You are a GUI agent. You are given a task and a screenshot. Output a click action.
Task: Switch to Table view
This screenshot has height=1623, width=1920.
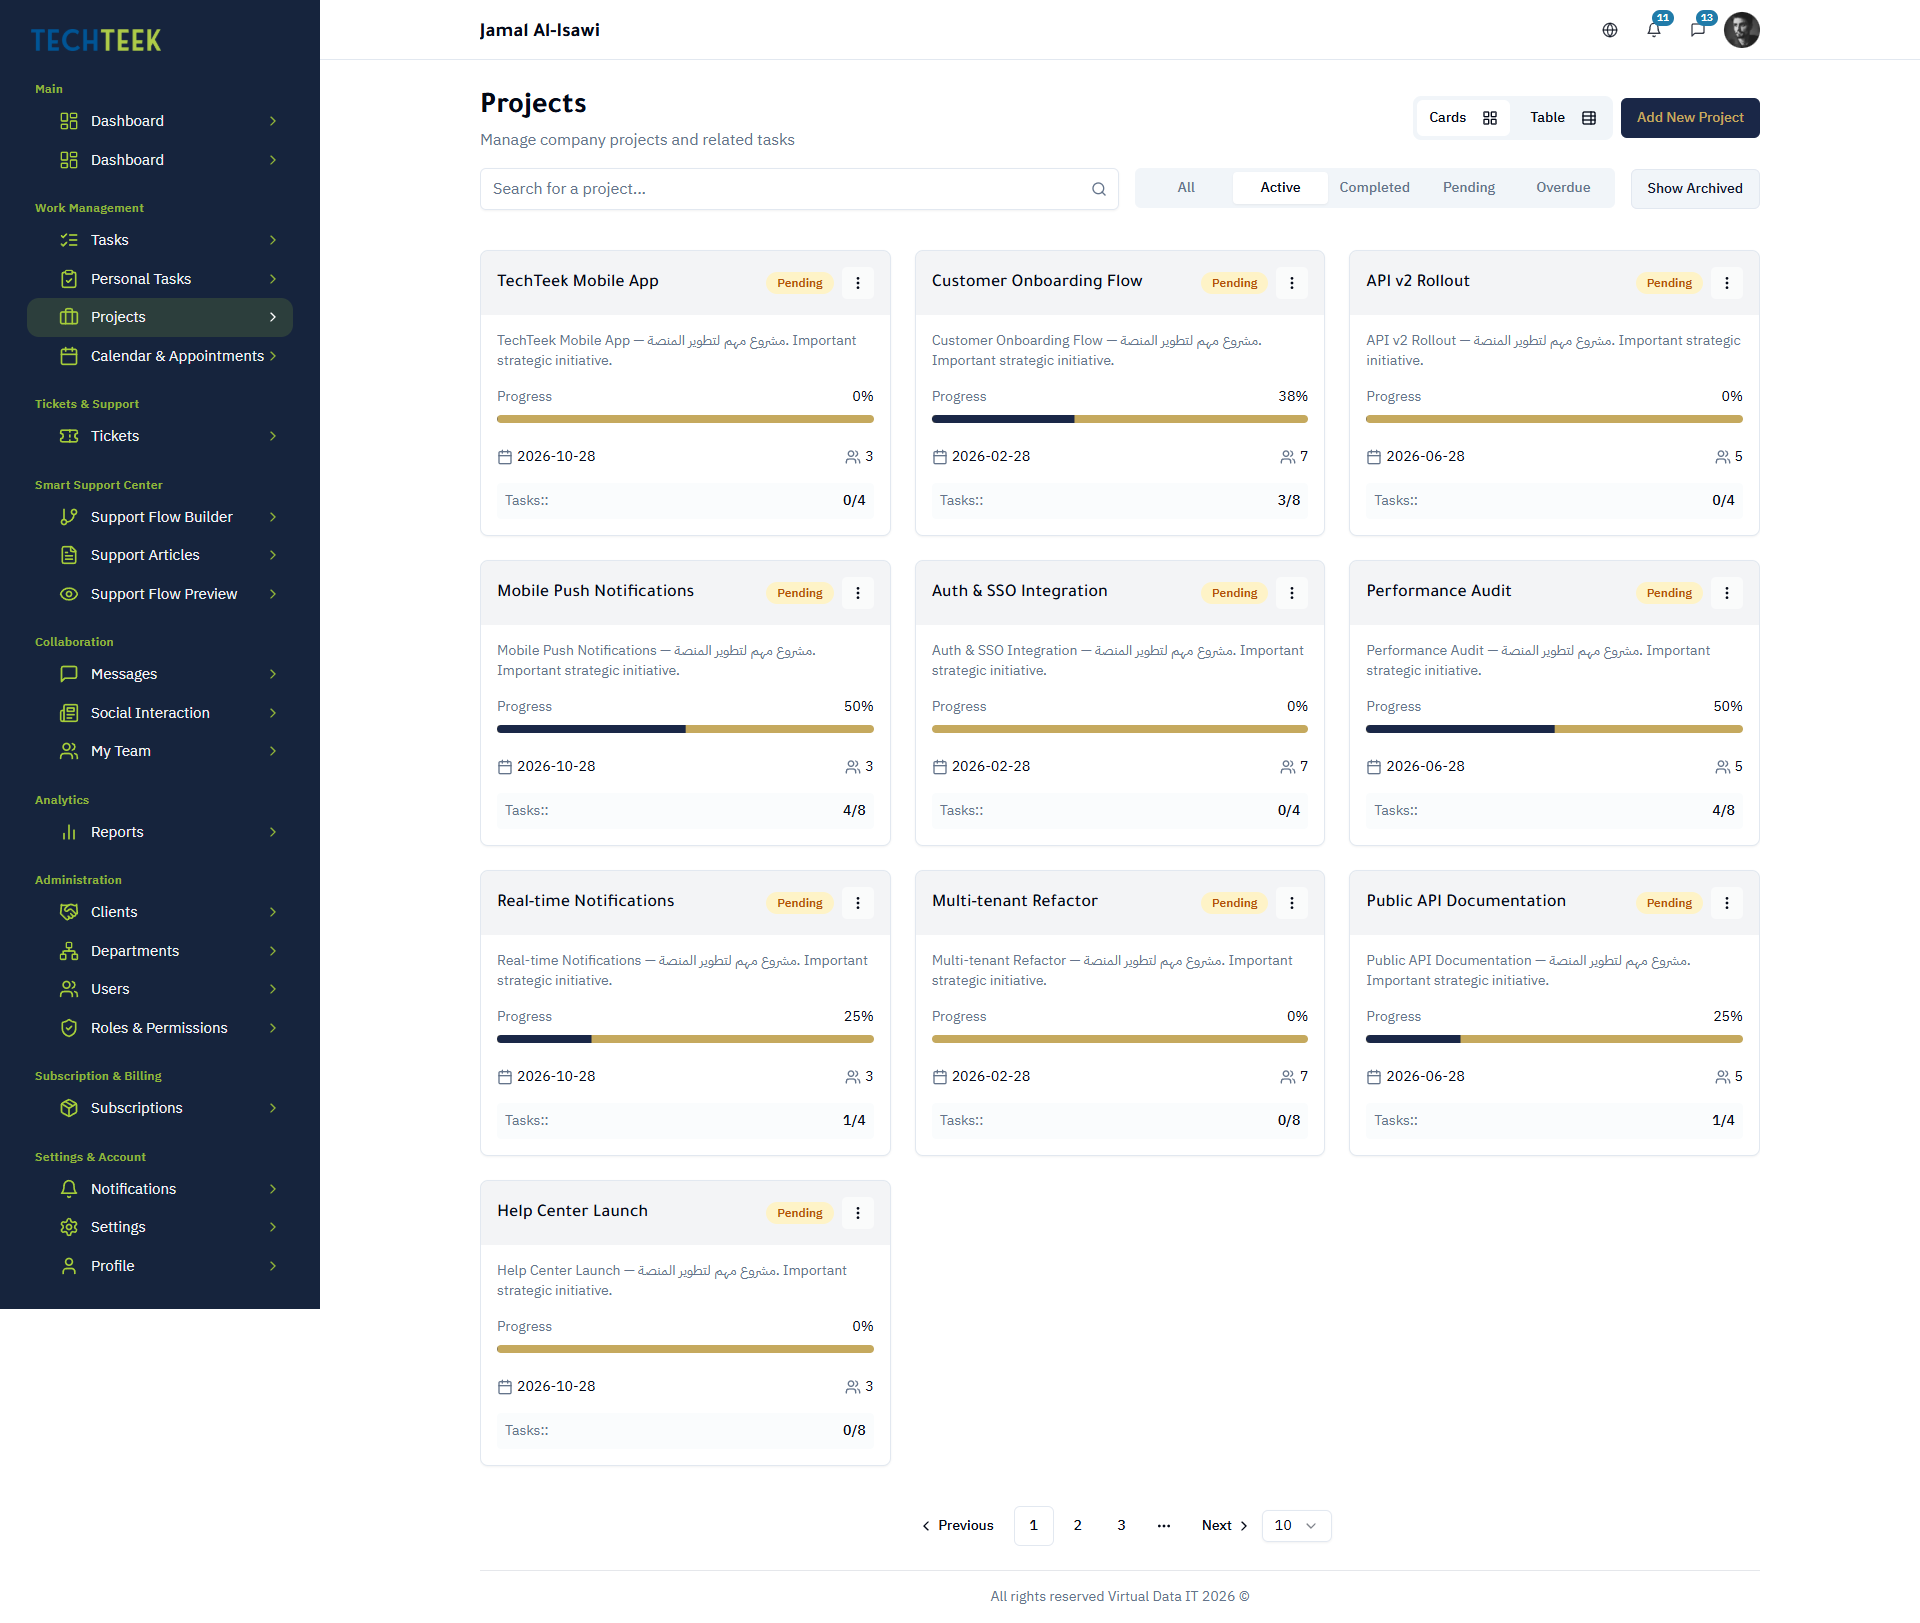[1562, 118]
